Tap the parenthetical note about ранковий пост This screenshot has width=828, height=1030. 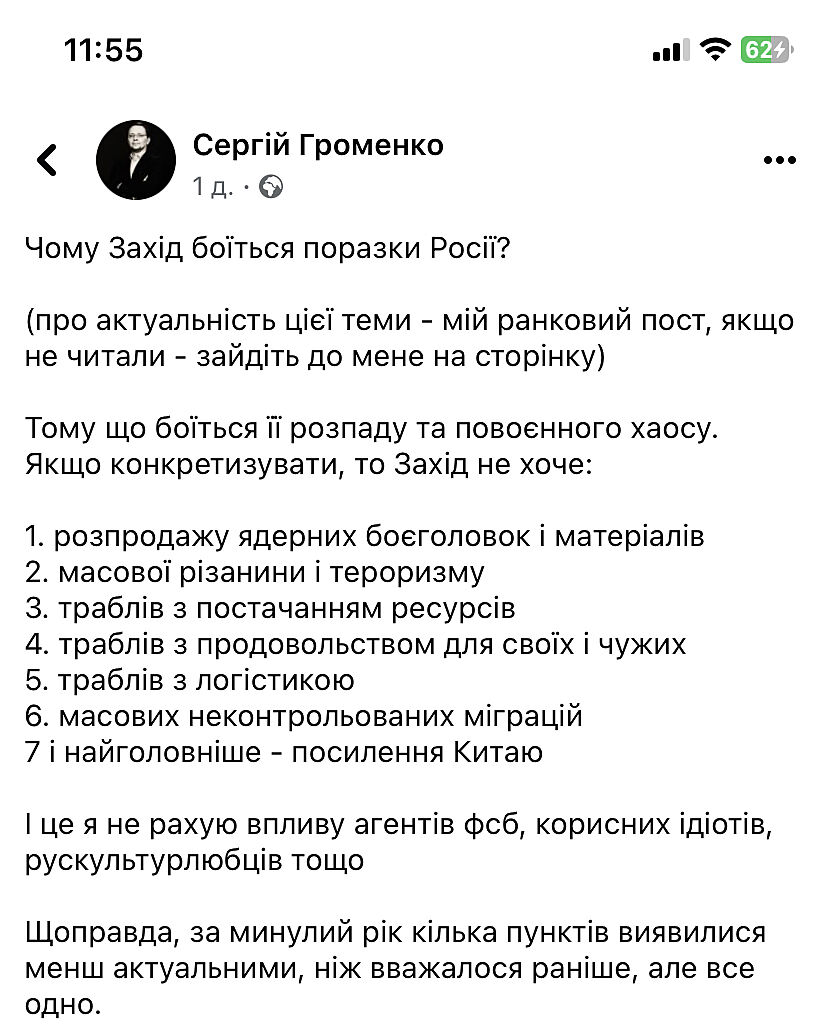[x=410, y=339]
